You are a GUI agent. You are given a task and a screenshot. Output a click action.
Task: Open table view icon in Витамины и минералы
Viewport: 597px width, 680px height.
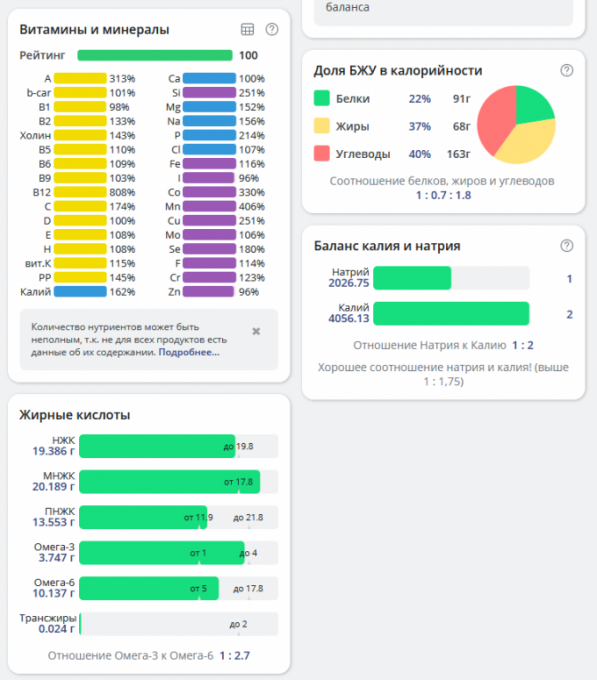click(x=247, y=29)
